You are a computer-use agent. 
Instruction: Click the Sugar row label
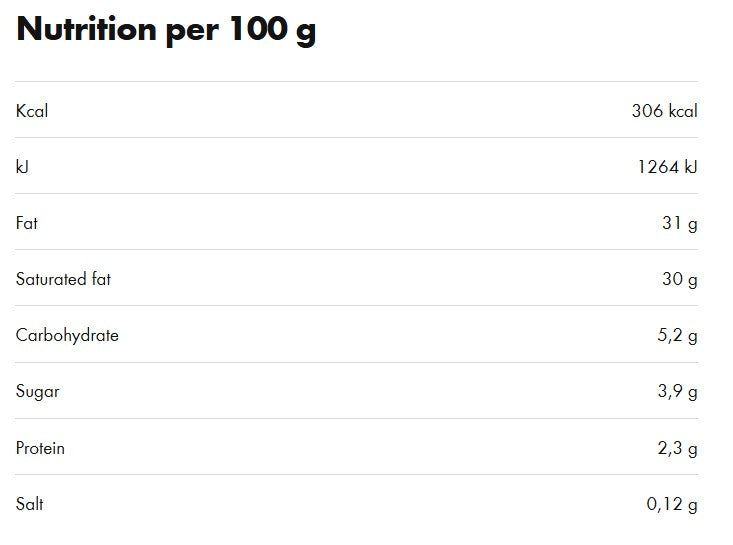tap(38, 391)
